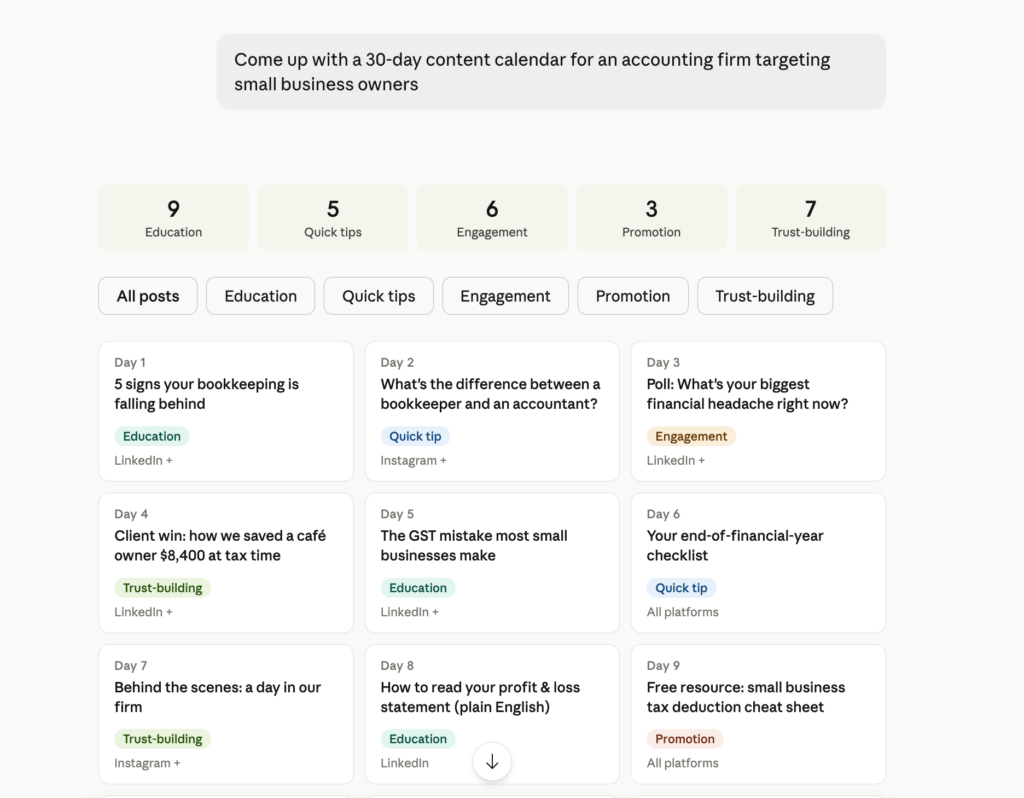Toggle the Engagement badge on Day 3

click(x=691, y=436)
